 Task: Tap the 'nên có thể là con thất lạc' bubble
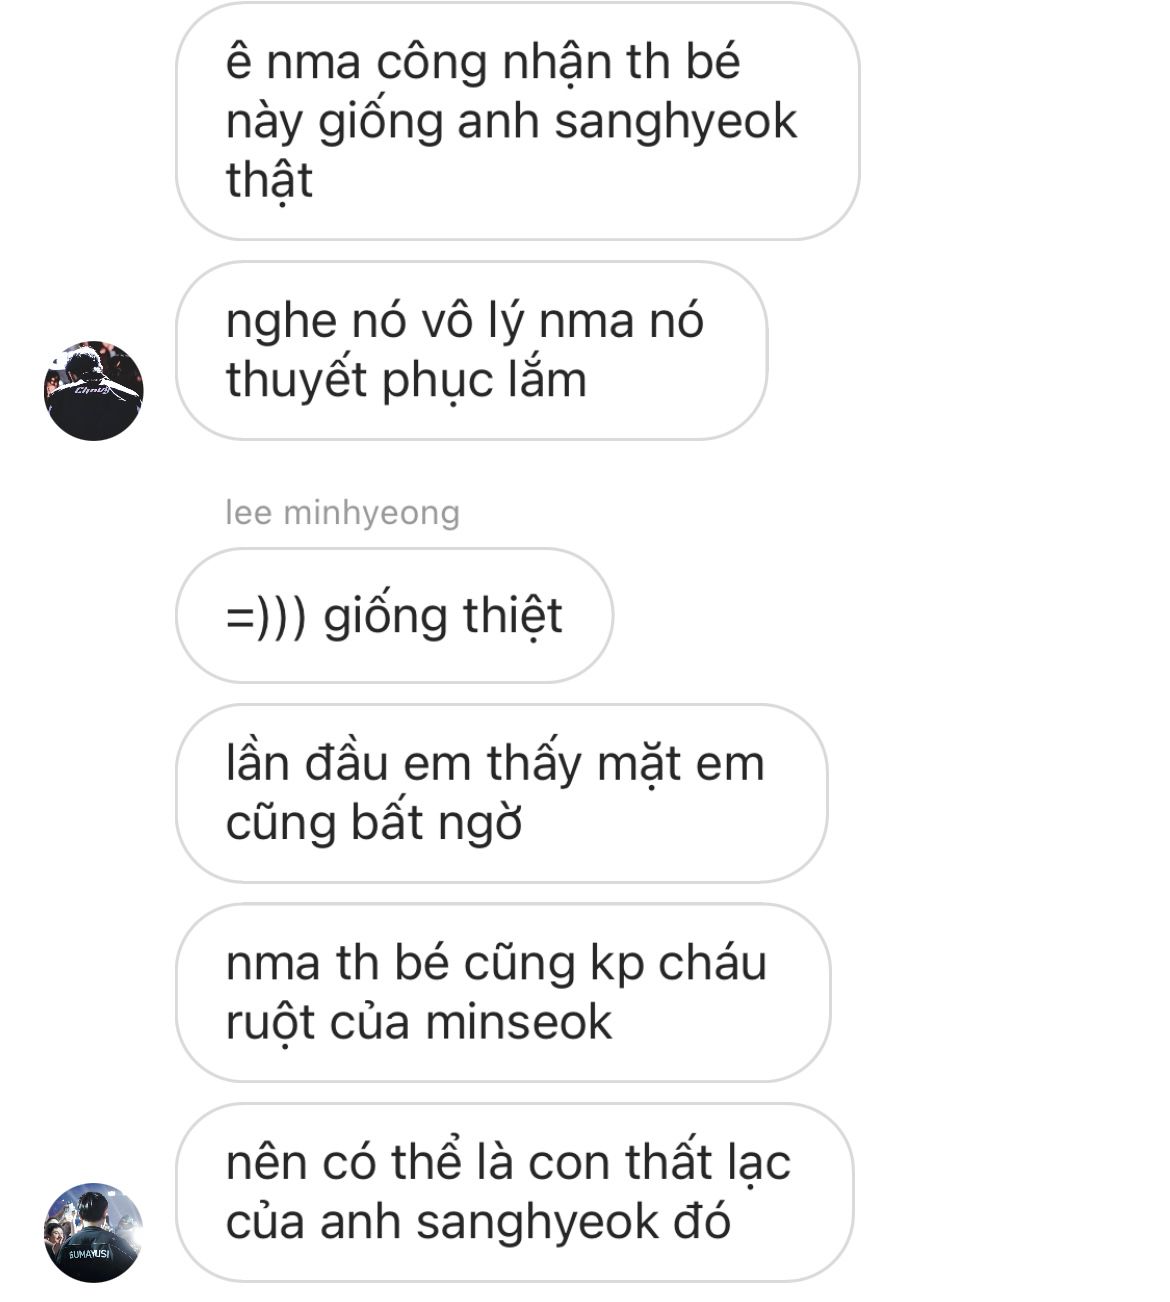pos(515,1192)
